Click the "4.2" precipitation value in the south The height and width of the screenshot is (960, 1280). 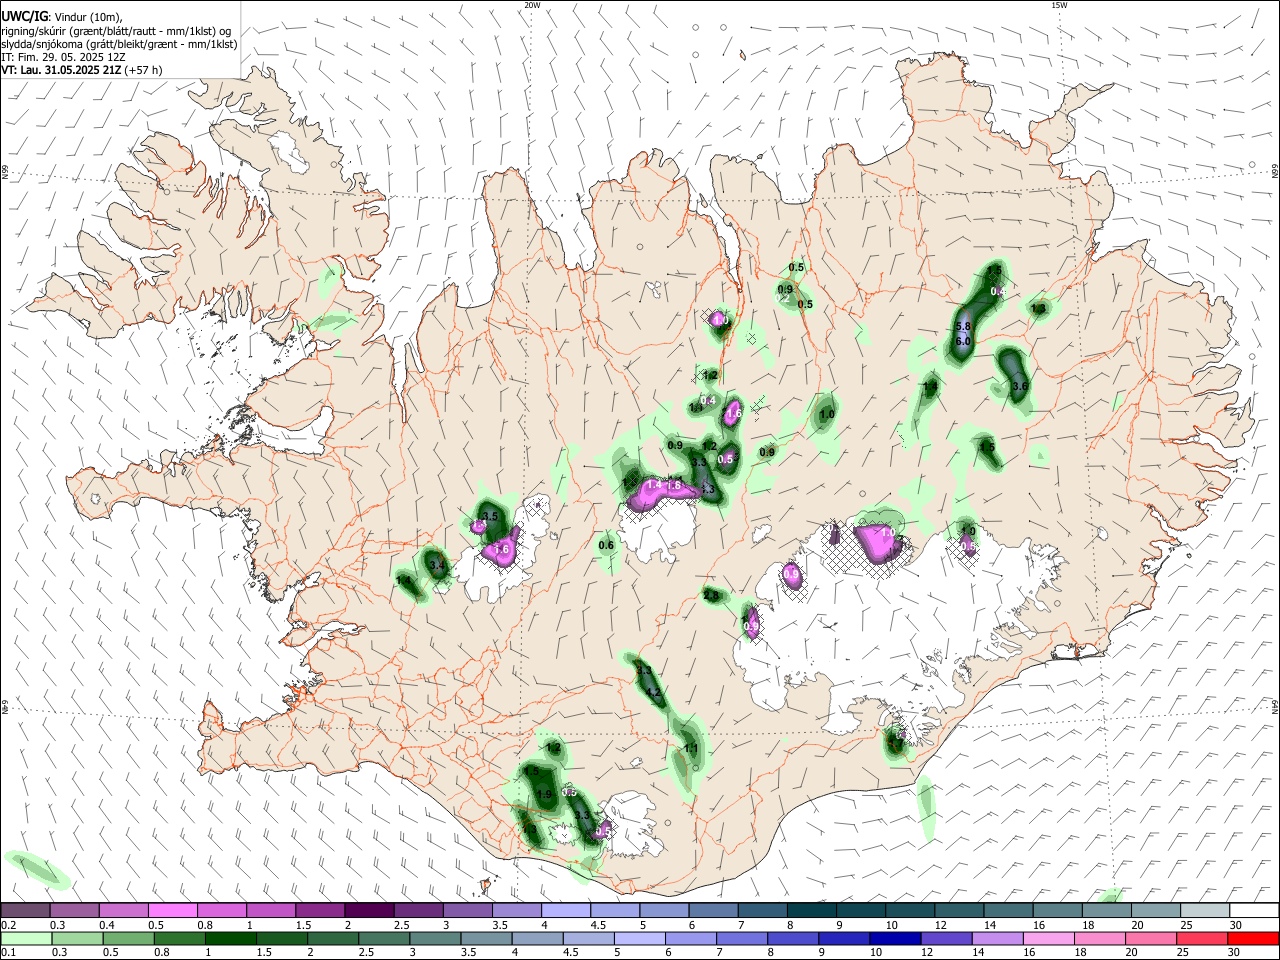653,692
